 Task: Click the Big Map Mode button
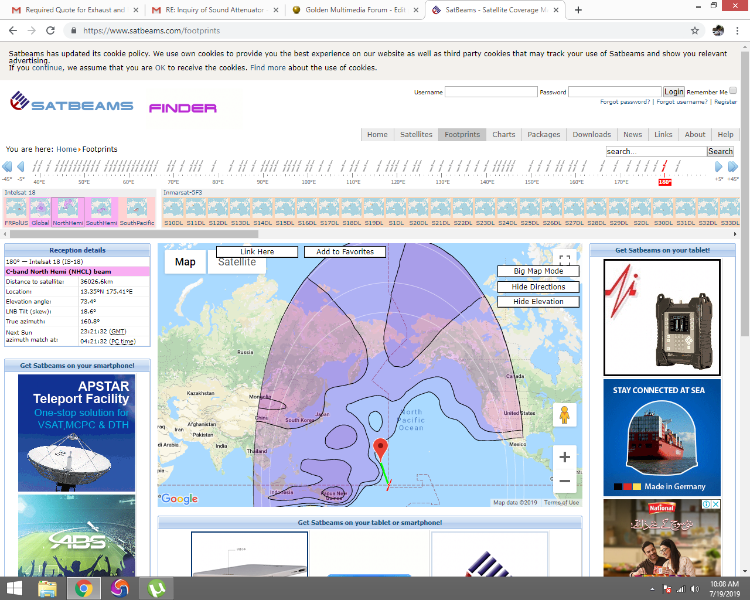[x=538, y=271]
